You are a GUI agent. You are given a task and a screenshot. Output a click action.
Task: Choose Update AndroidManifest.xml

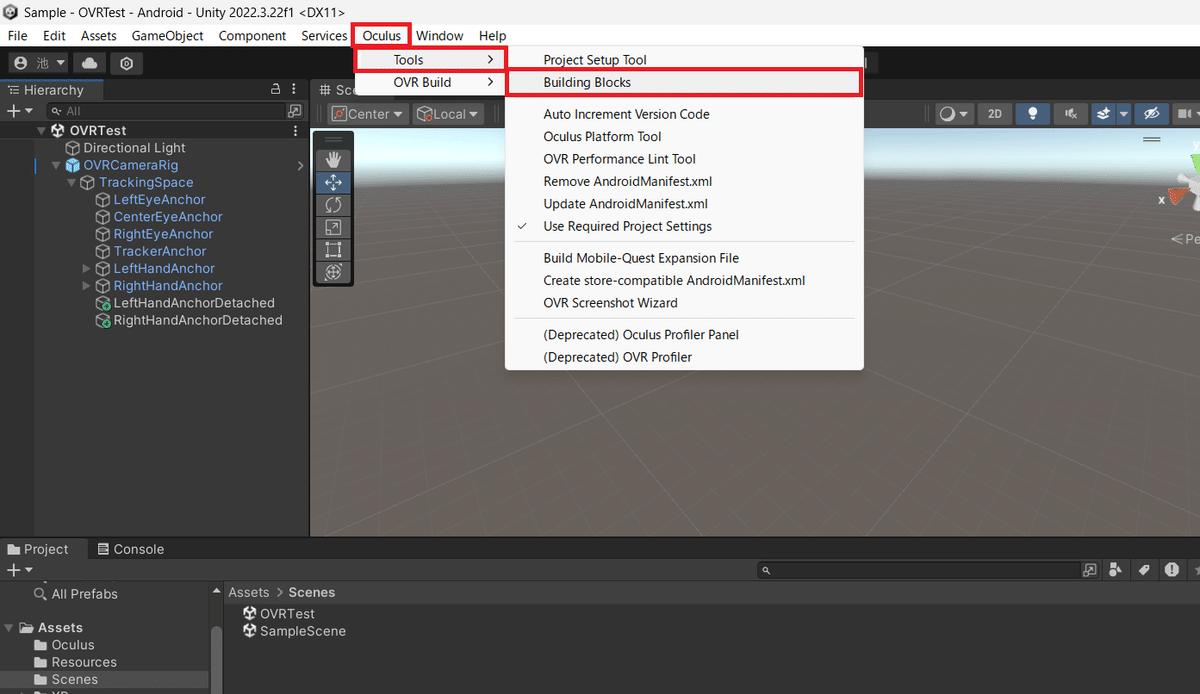coord(684,204)
